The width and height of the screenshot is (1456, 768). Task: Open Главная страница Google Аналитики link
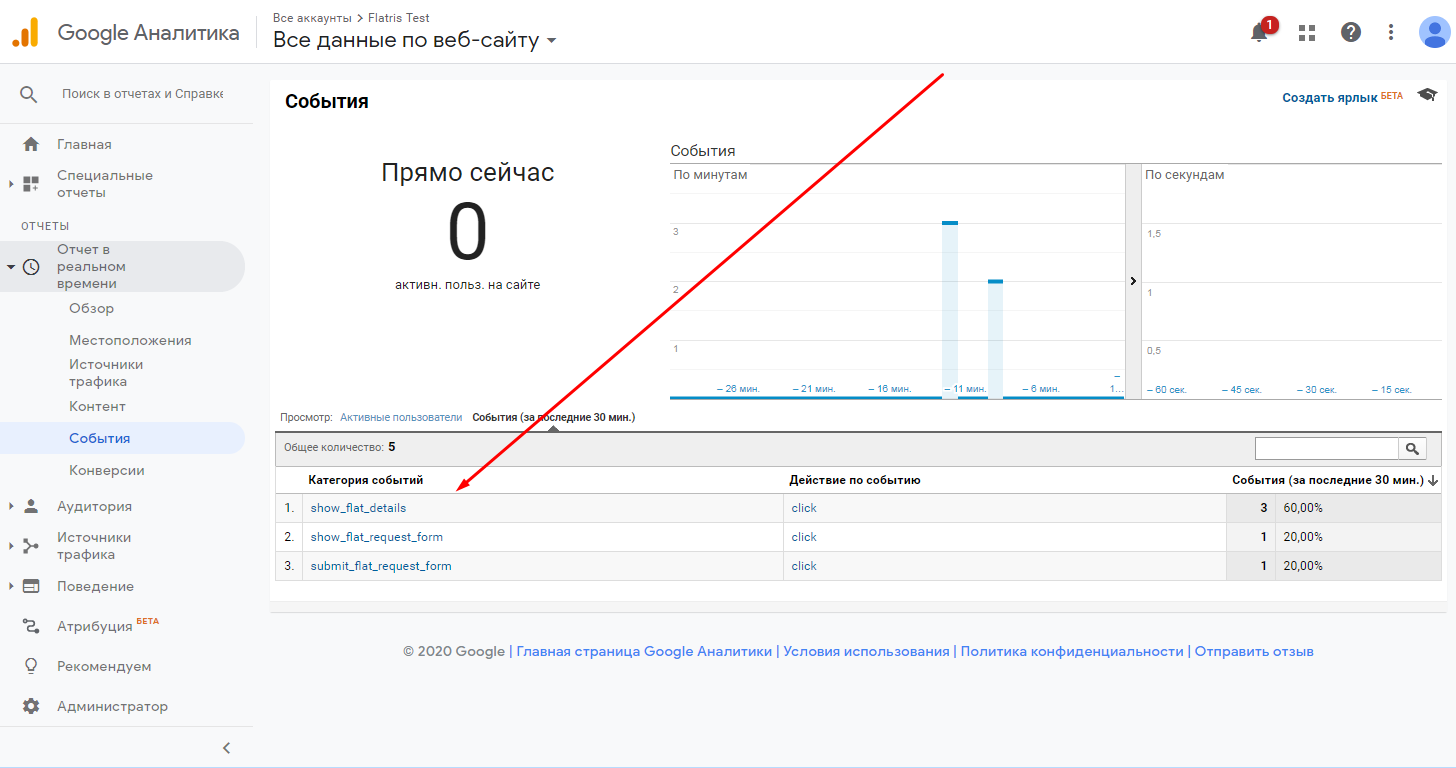tap(644, 651)
